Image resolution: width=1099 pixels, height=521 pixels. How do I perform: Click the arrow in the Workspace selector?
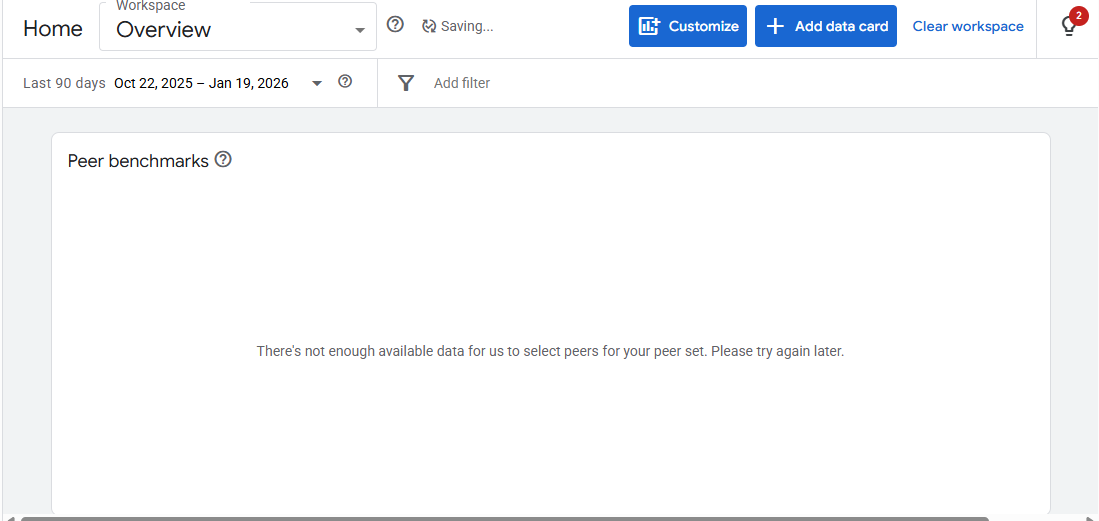pyautogui.click(x=360, y=30)
